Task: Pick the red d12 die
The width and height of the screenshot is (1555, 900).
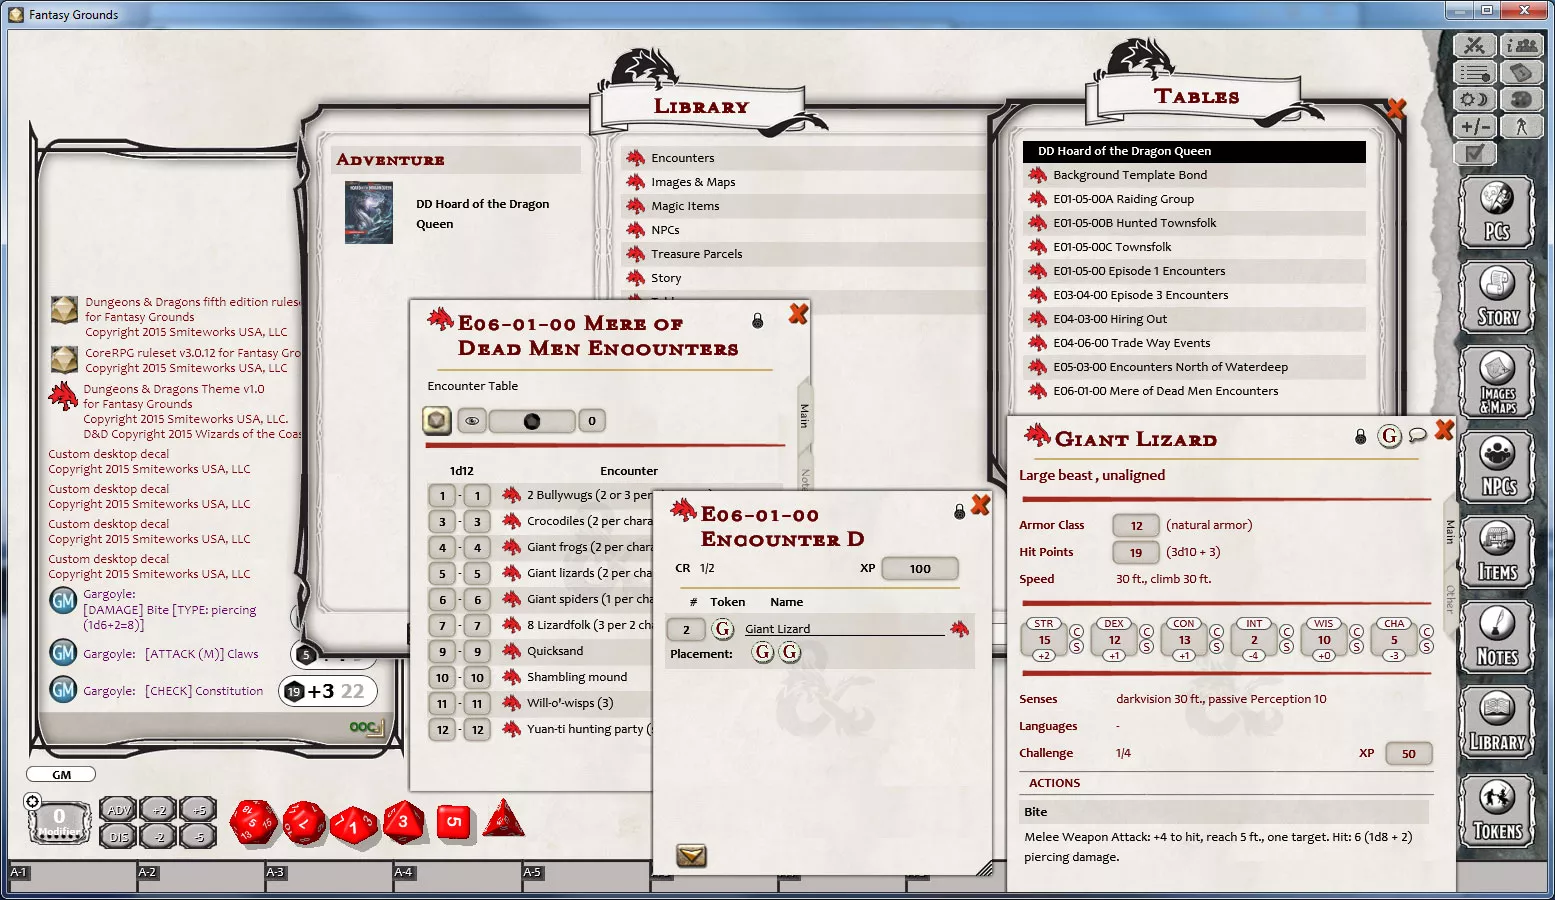Action: point(304,822)
